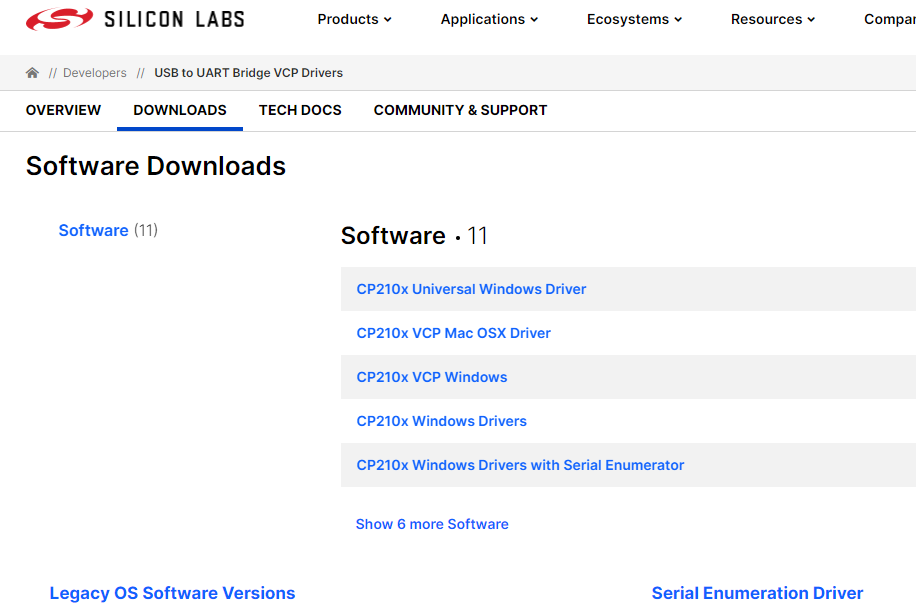
Task: Click the Software Downloads heading
Action: click(x=156, y=166)
